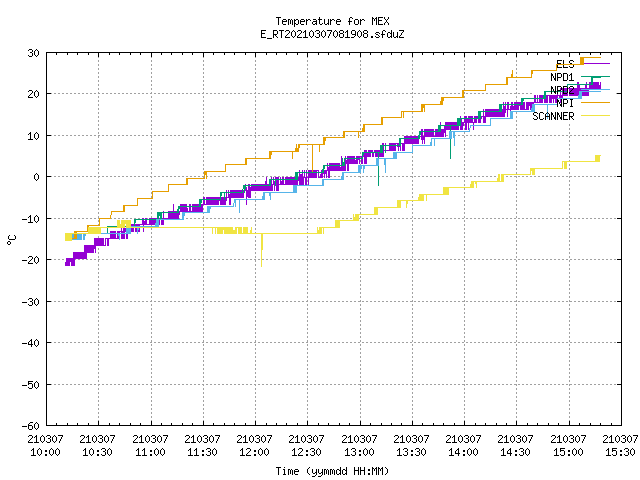Click the x-axis tick label '210307 12:30'
Image resolution: width=640 pixels, height=480 pixels.
pyautogui.click(x=307, y=445)
